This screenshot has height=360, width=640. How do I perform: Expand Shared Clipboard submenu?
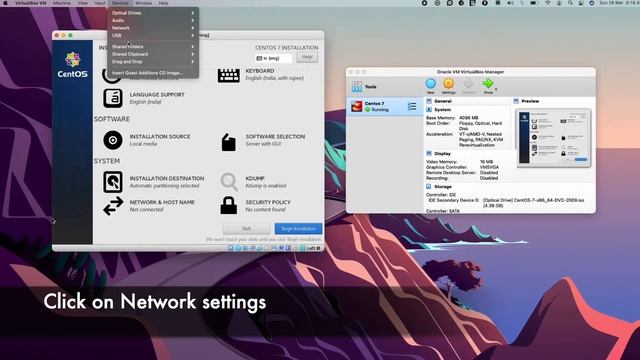coord(153,54)
